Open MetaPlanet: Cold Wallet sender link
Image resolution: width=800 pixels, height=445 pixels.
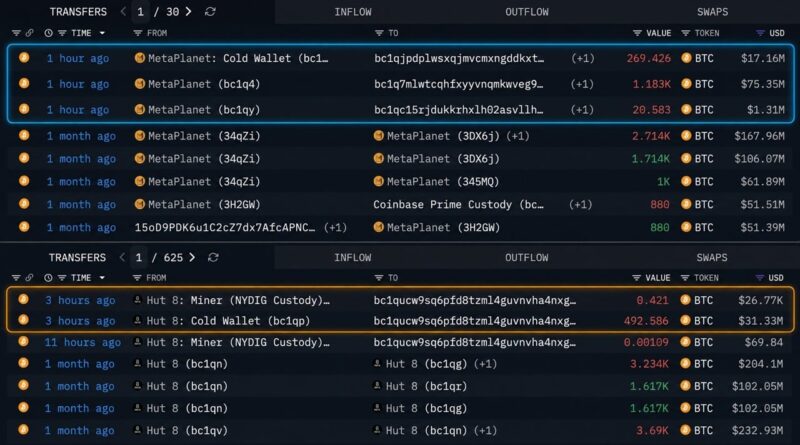[x=238, y=58]
